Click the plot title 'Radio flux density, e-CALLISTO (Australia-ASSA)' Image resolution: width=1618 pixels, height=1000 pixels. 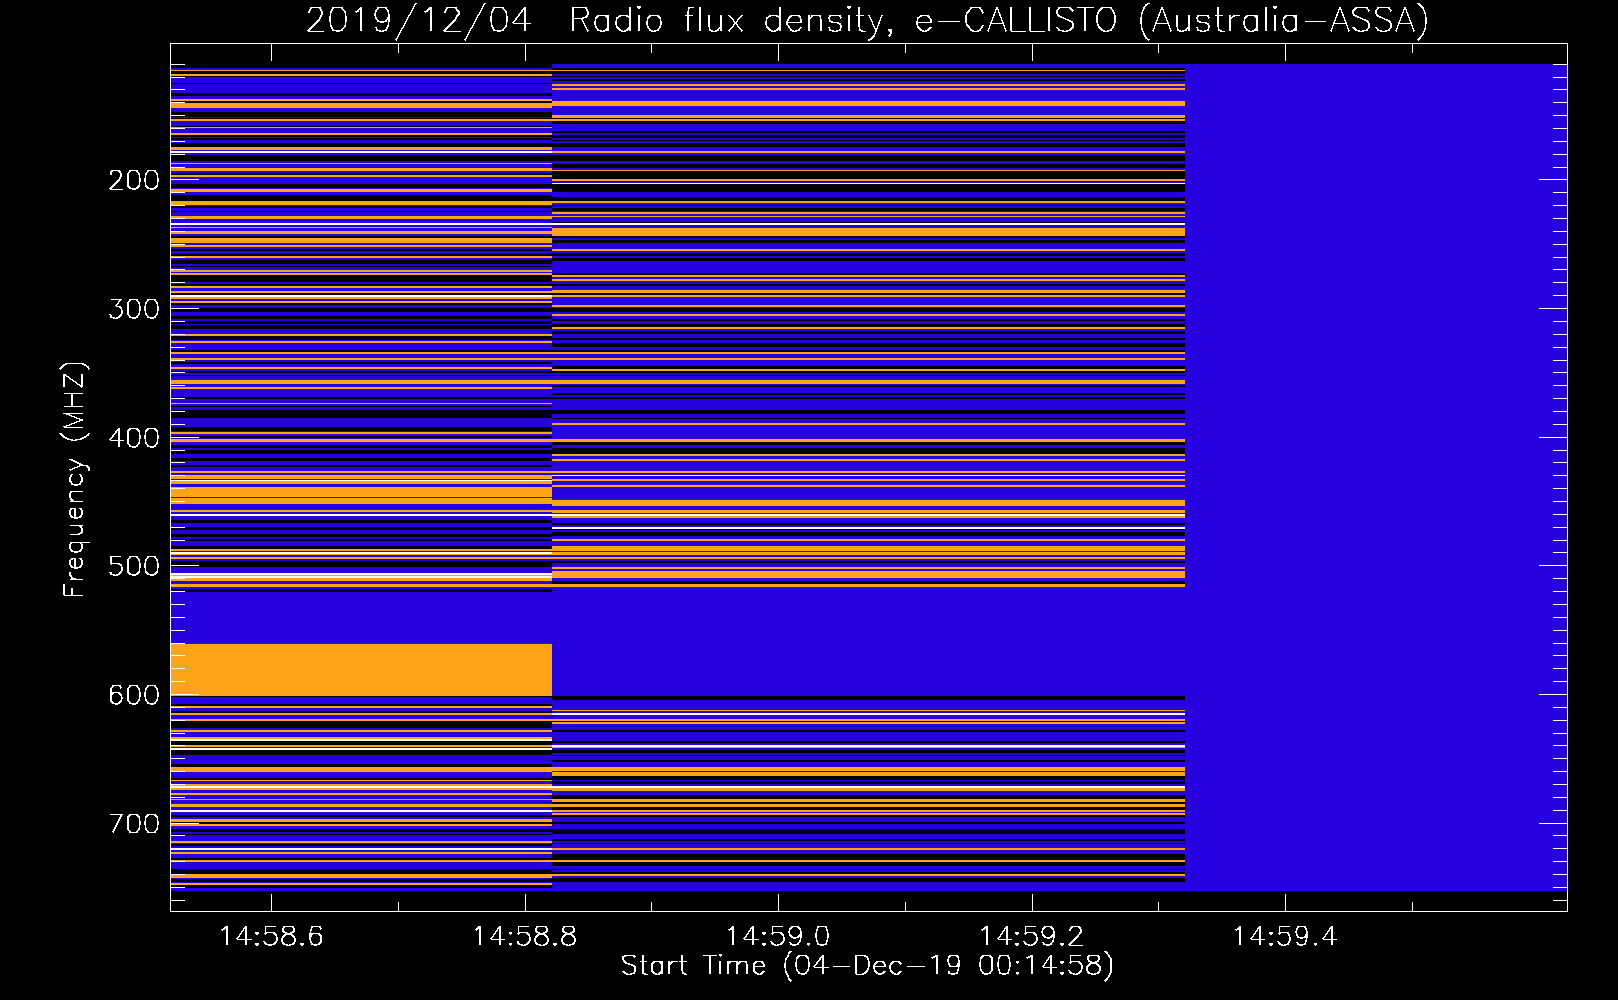[999, 20]
